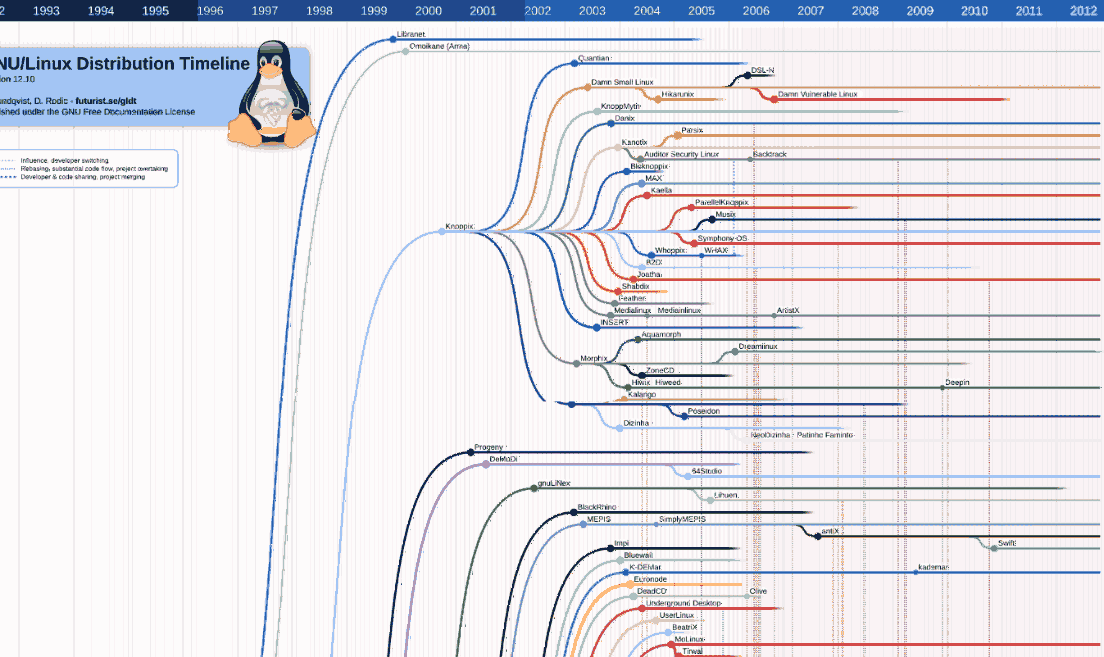Select the 2005 year label
The height and width of the screenshot is (657, 1104).
[701, 11]
